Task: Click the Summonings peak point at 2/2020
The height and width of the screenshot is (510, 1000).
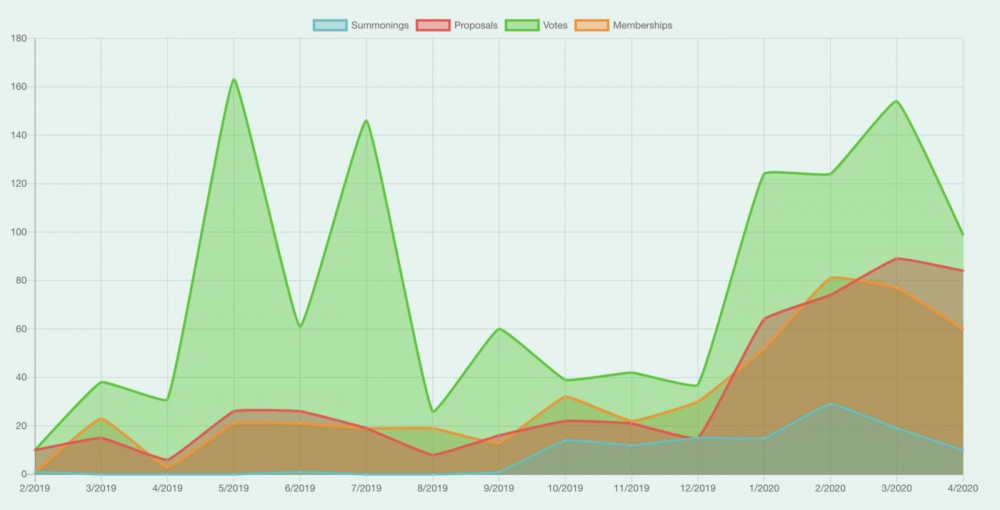Action: pyautogui.click(x=830, y=404)
